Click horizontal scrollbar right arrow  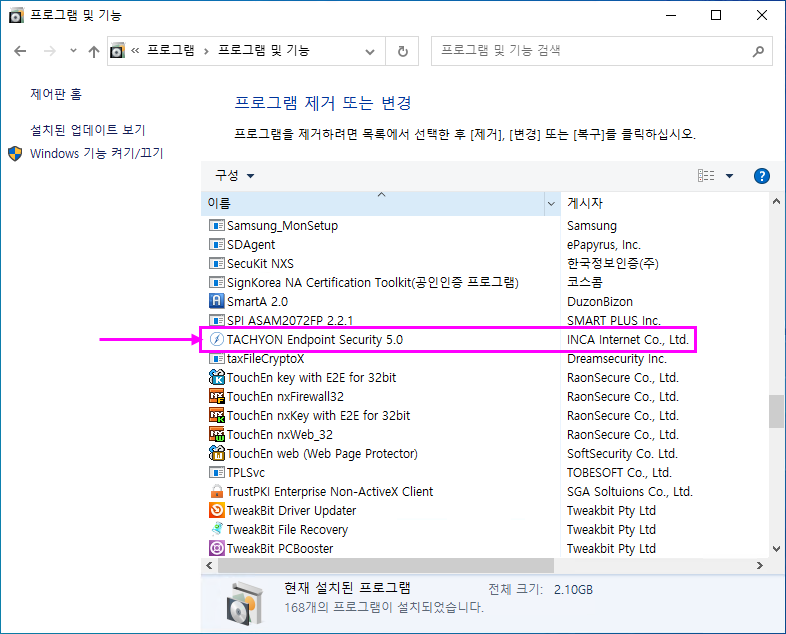pyautogui.click(x=760, y=565)
